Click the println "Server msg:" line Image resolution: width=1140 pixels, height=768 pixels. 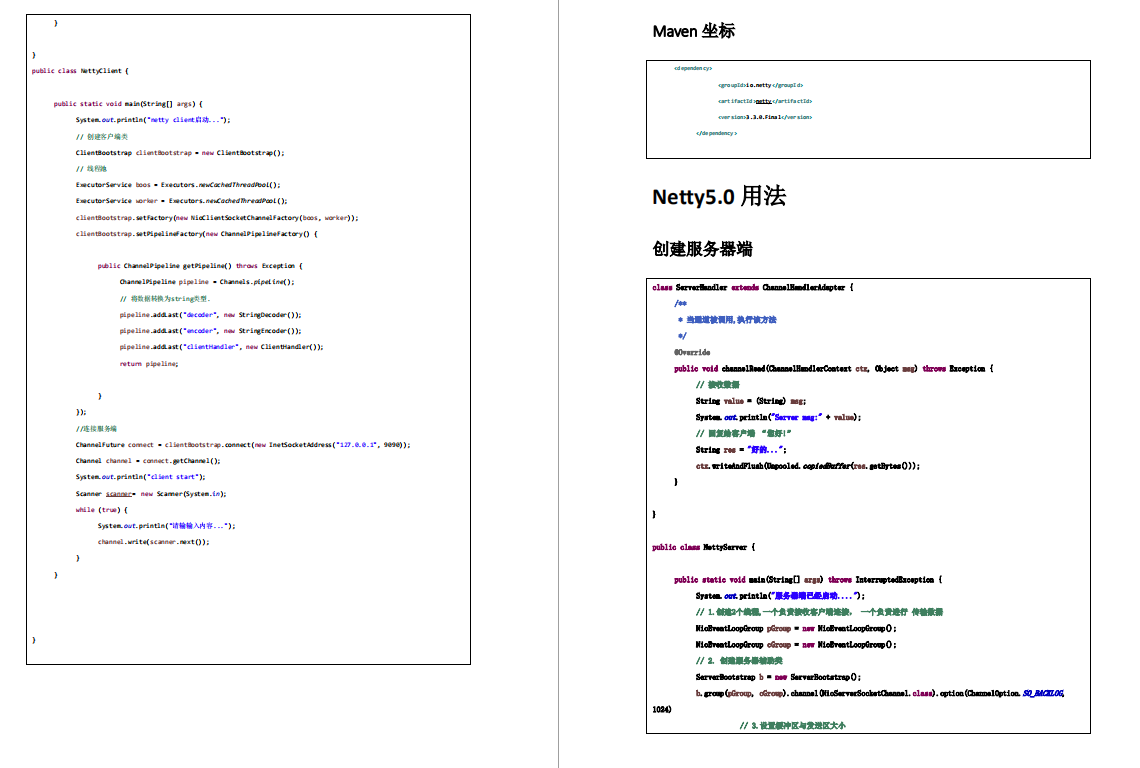pos(778,417)
